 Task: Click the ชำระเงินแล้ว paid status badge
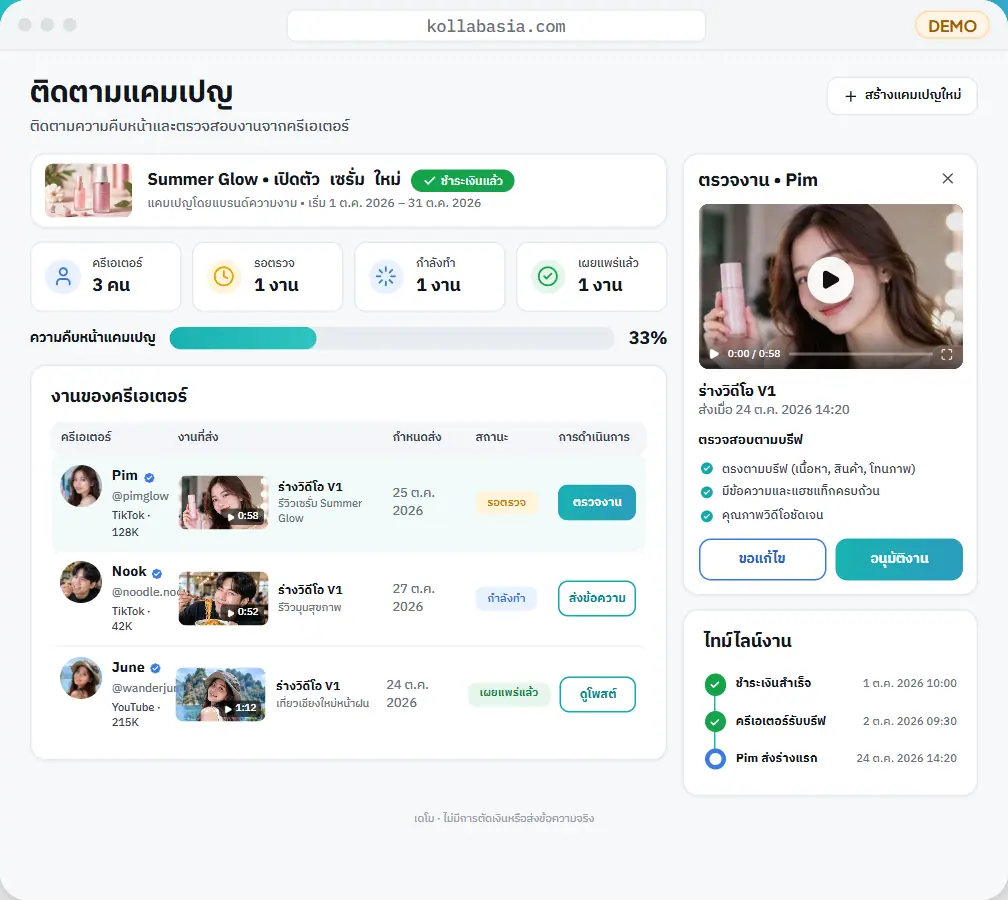[x=463, y=181]
